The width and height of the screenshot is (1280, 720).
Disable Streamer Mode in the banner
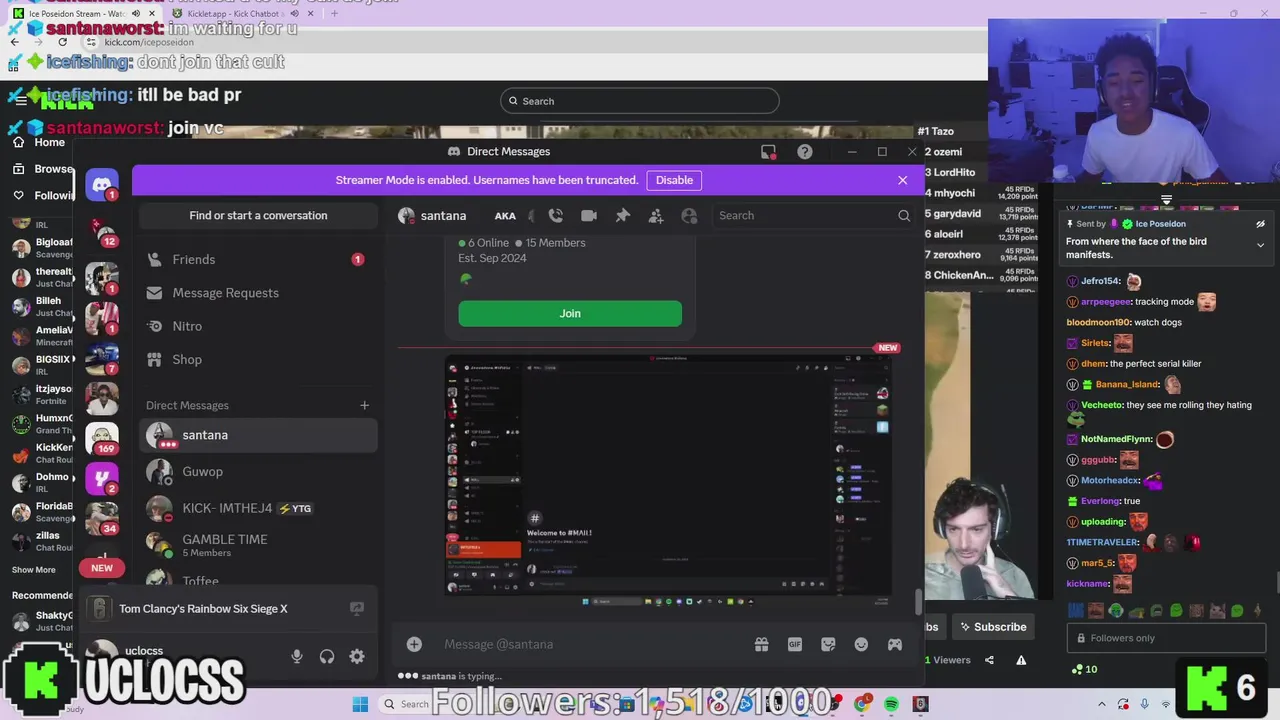click(x=674, y=180)
